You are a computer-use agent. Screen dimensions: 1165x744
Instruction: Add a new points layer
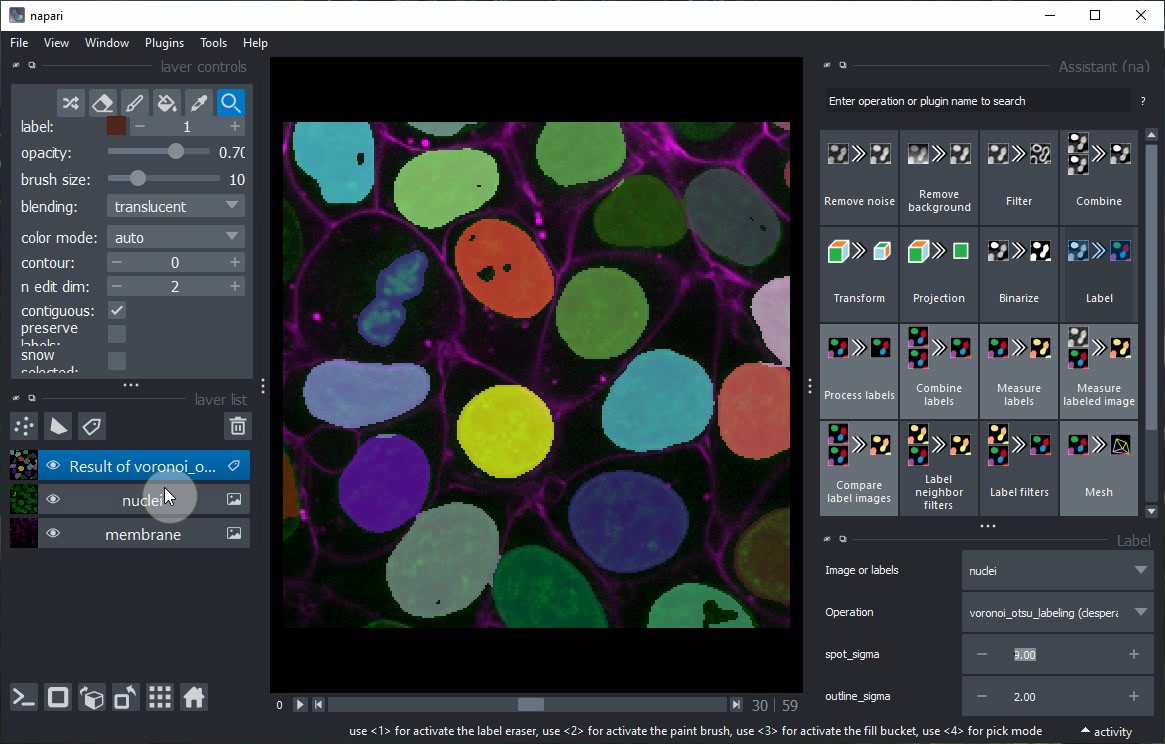pos(24,427)
